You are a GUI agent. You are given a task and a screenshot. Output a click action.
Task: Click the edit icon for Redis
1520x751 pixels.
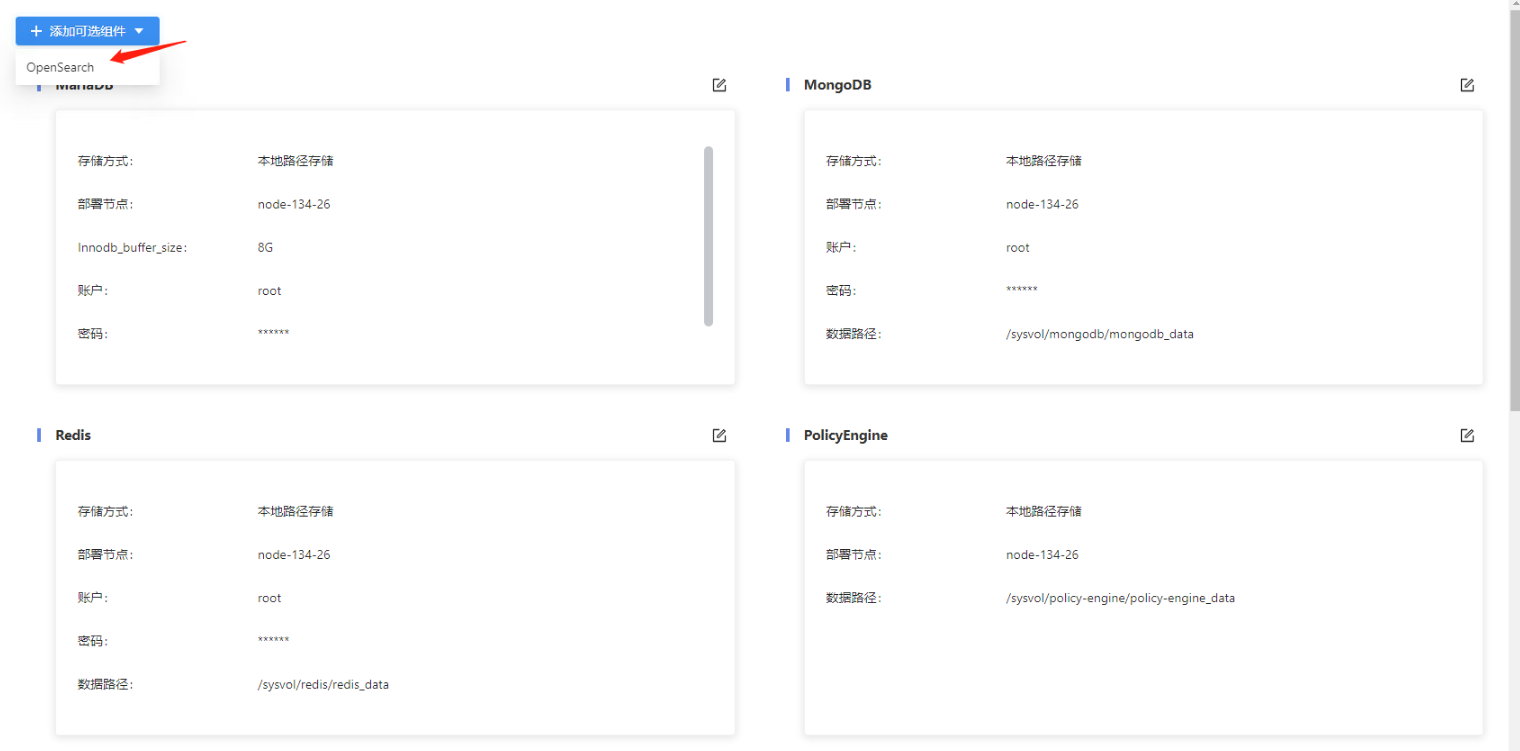click(x=719, y=435)
